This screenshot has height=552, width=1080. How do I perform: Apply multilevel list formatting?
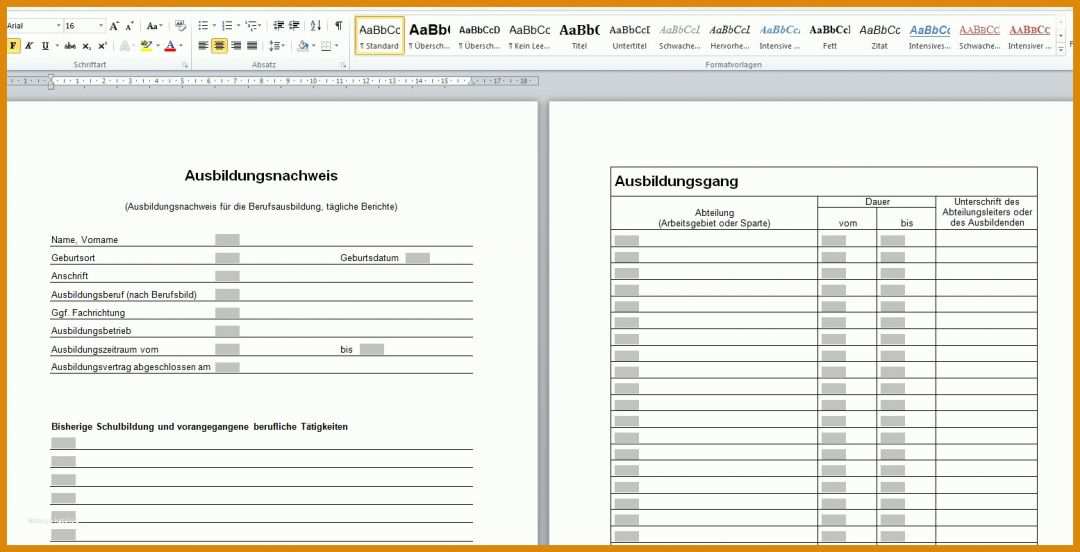251,26
